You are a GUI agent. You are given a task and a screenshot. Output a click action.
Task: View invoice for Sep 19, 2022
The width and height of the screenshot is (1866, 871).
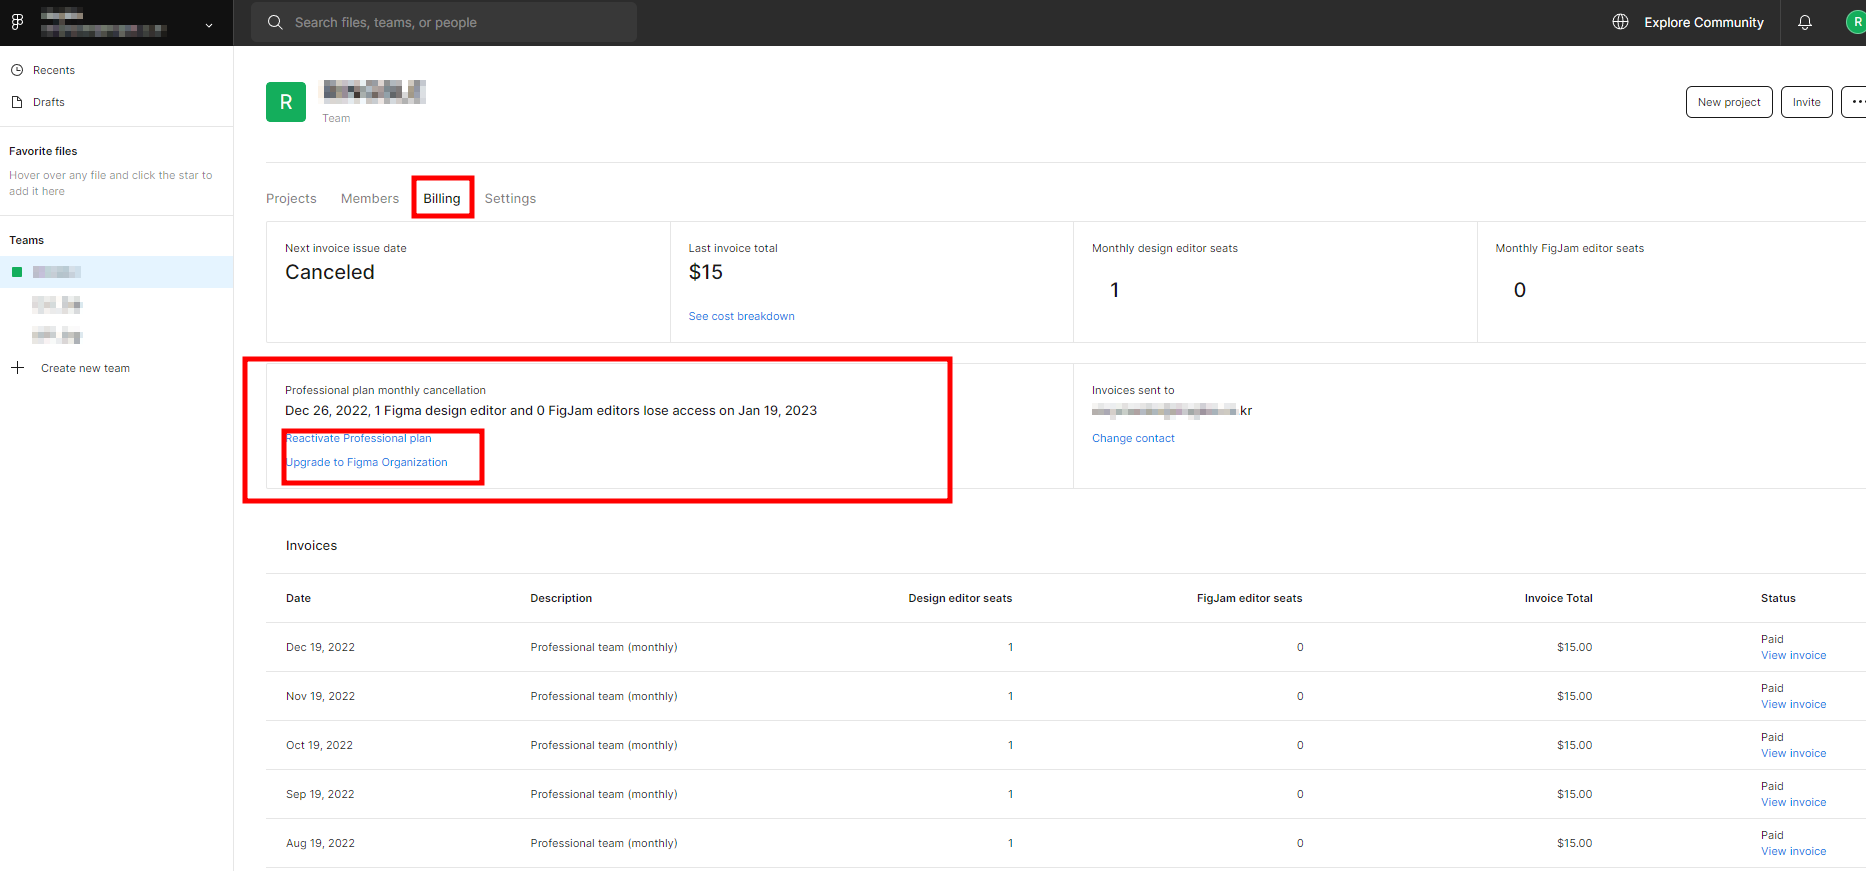(1793, 803)
